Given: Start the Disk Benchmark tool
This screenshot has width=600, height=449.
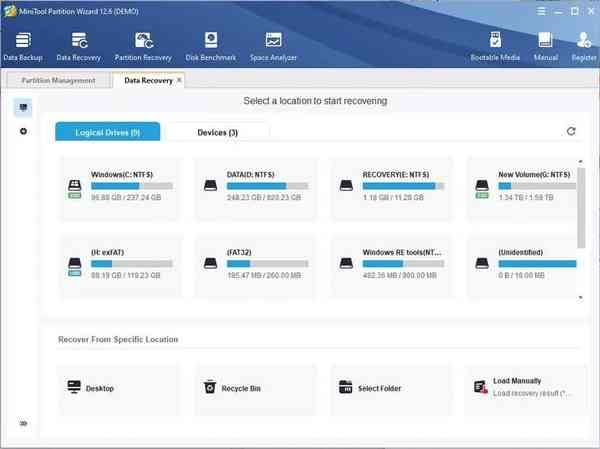Looking at the screenshot, I should pyautogui.click(x=211, y=47).
